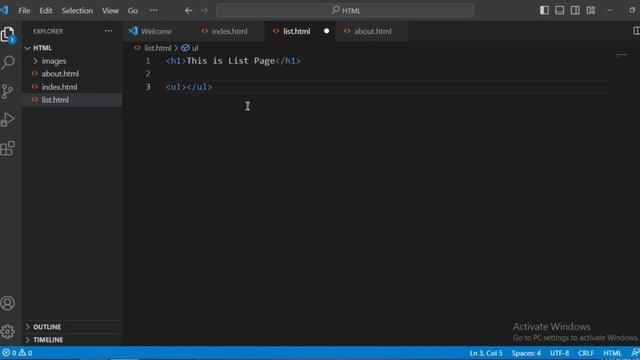Viewport: 640px width, 360px height.
Task: Open the Manage settings gear
Action: [x=8, y=331]
